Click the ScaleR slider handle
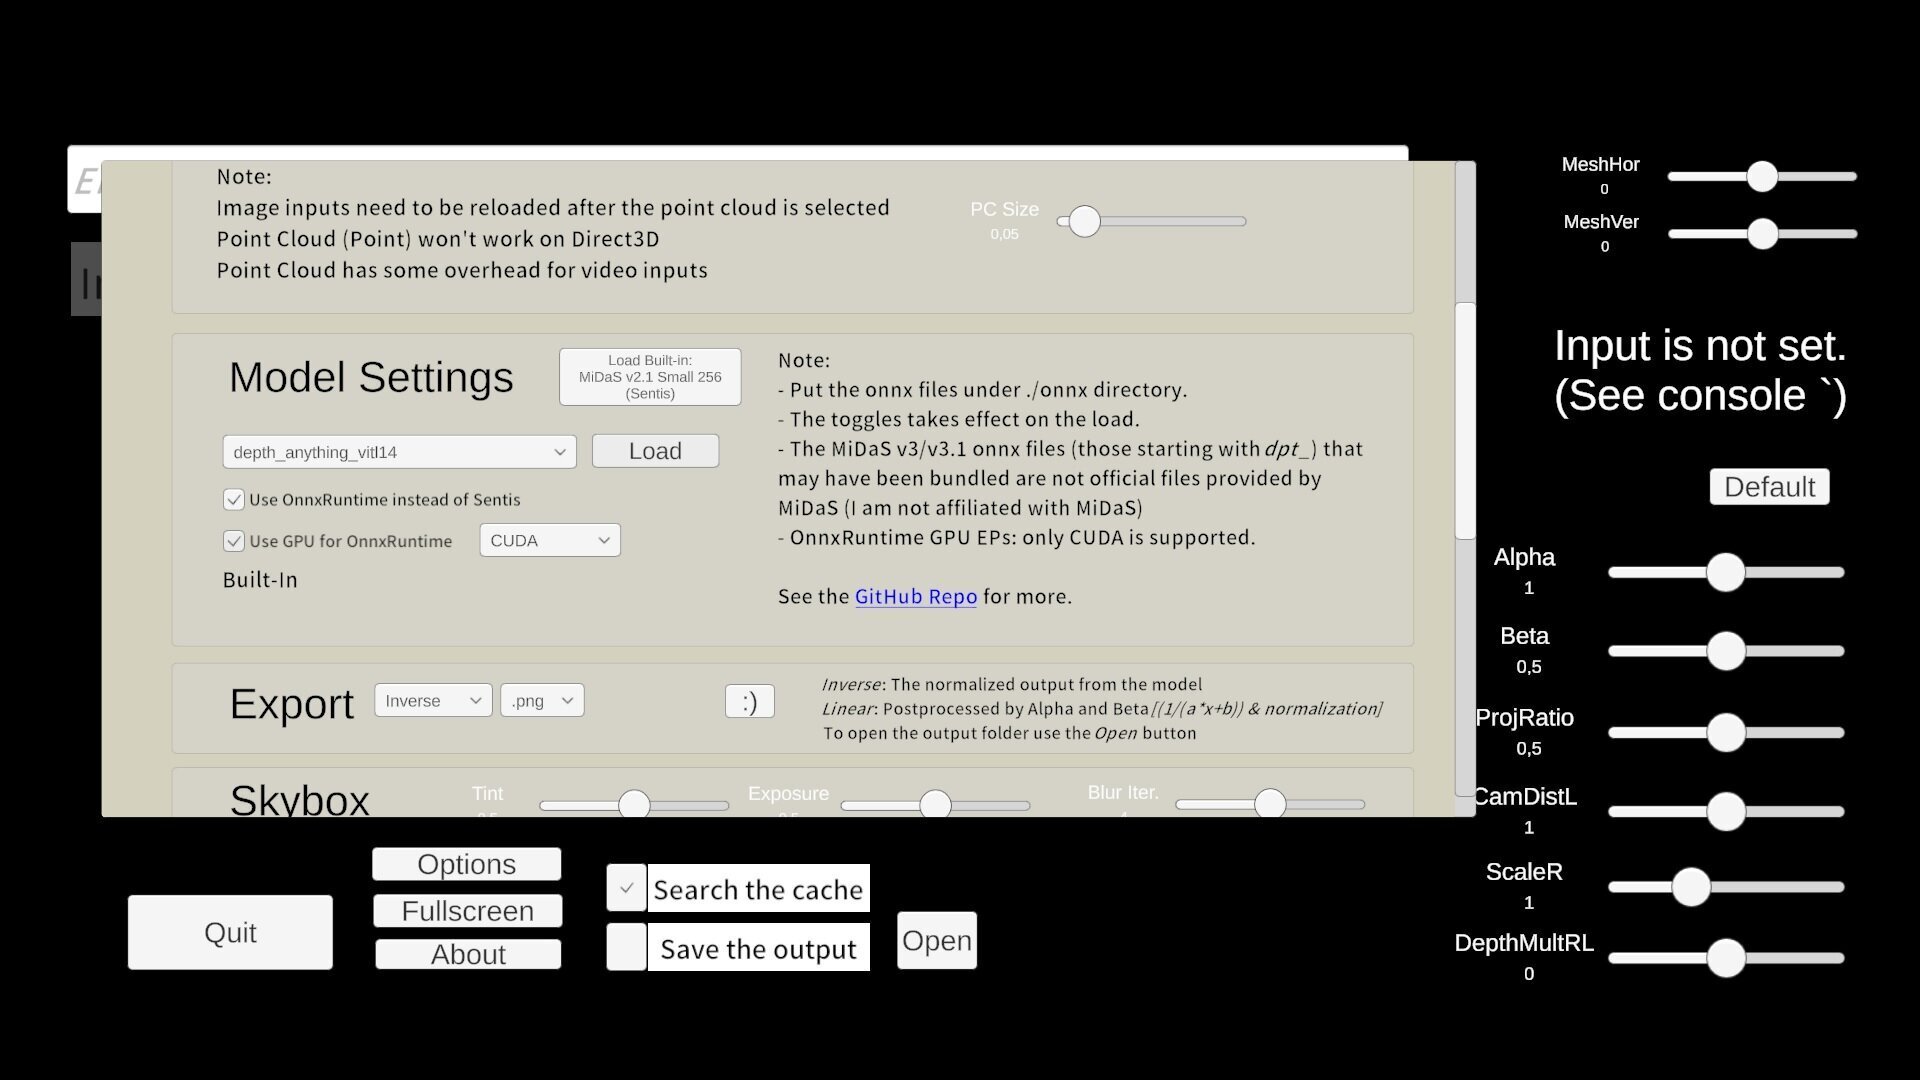The image size is (1920, 1080). (1691, 887)
